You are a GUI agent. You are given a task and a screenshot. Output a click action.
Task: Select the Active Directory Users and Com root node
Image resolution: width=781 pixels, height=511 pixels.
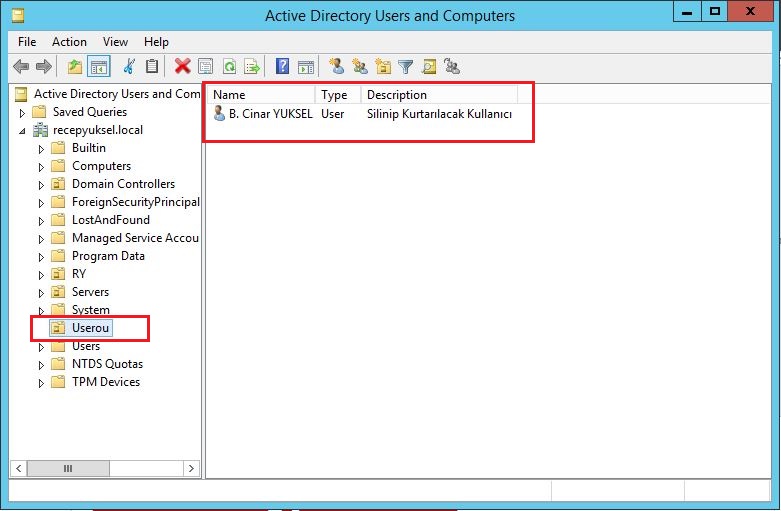pyautogui.click(x=117, y=94)
